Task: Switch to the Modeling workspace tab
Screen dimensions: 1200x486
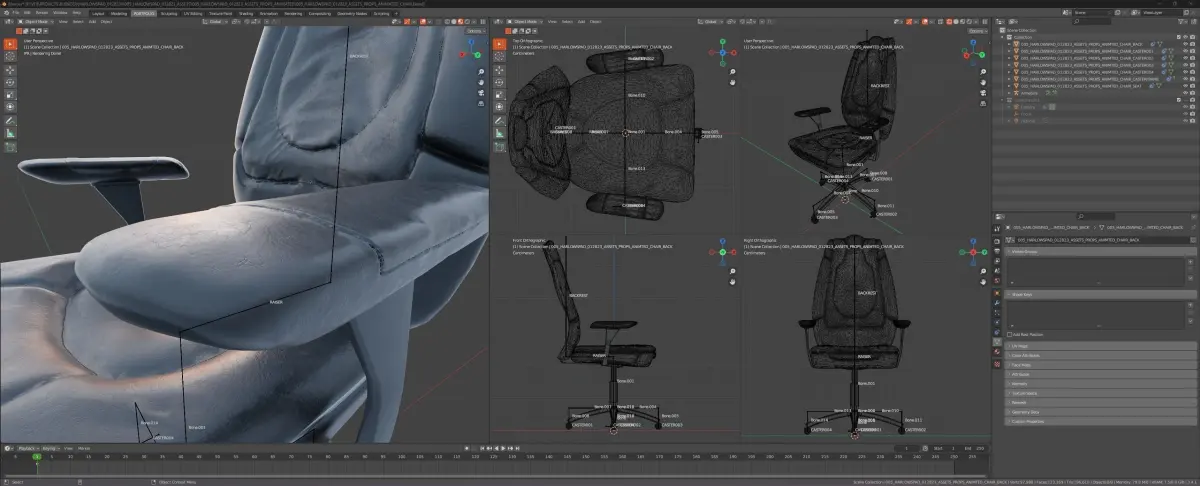Action: (119, 13)
